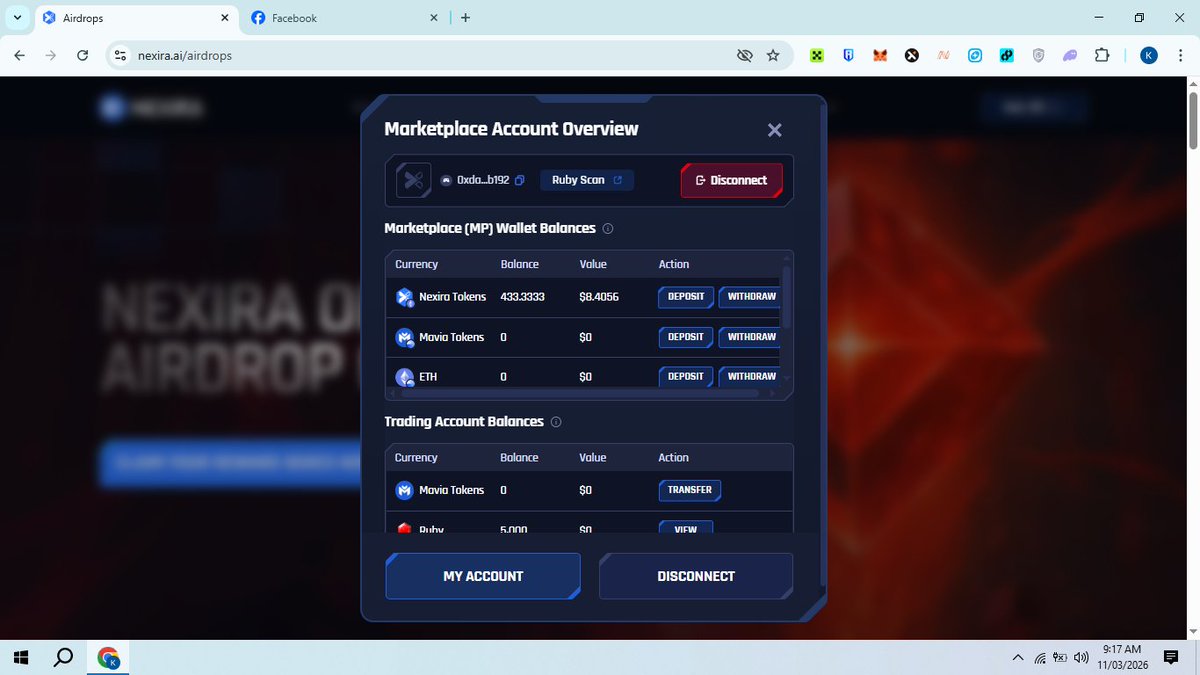Transfer Mavia Tokens in Trading Account
Viewport: 1200px width, 675px height.
coord(690,490)
